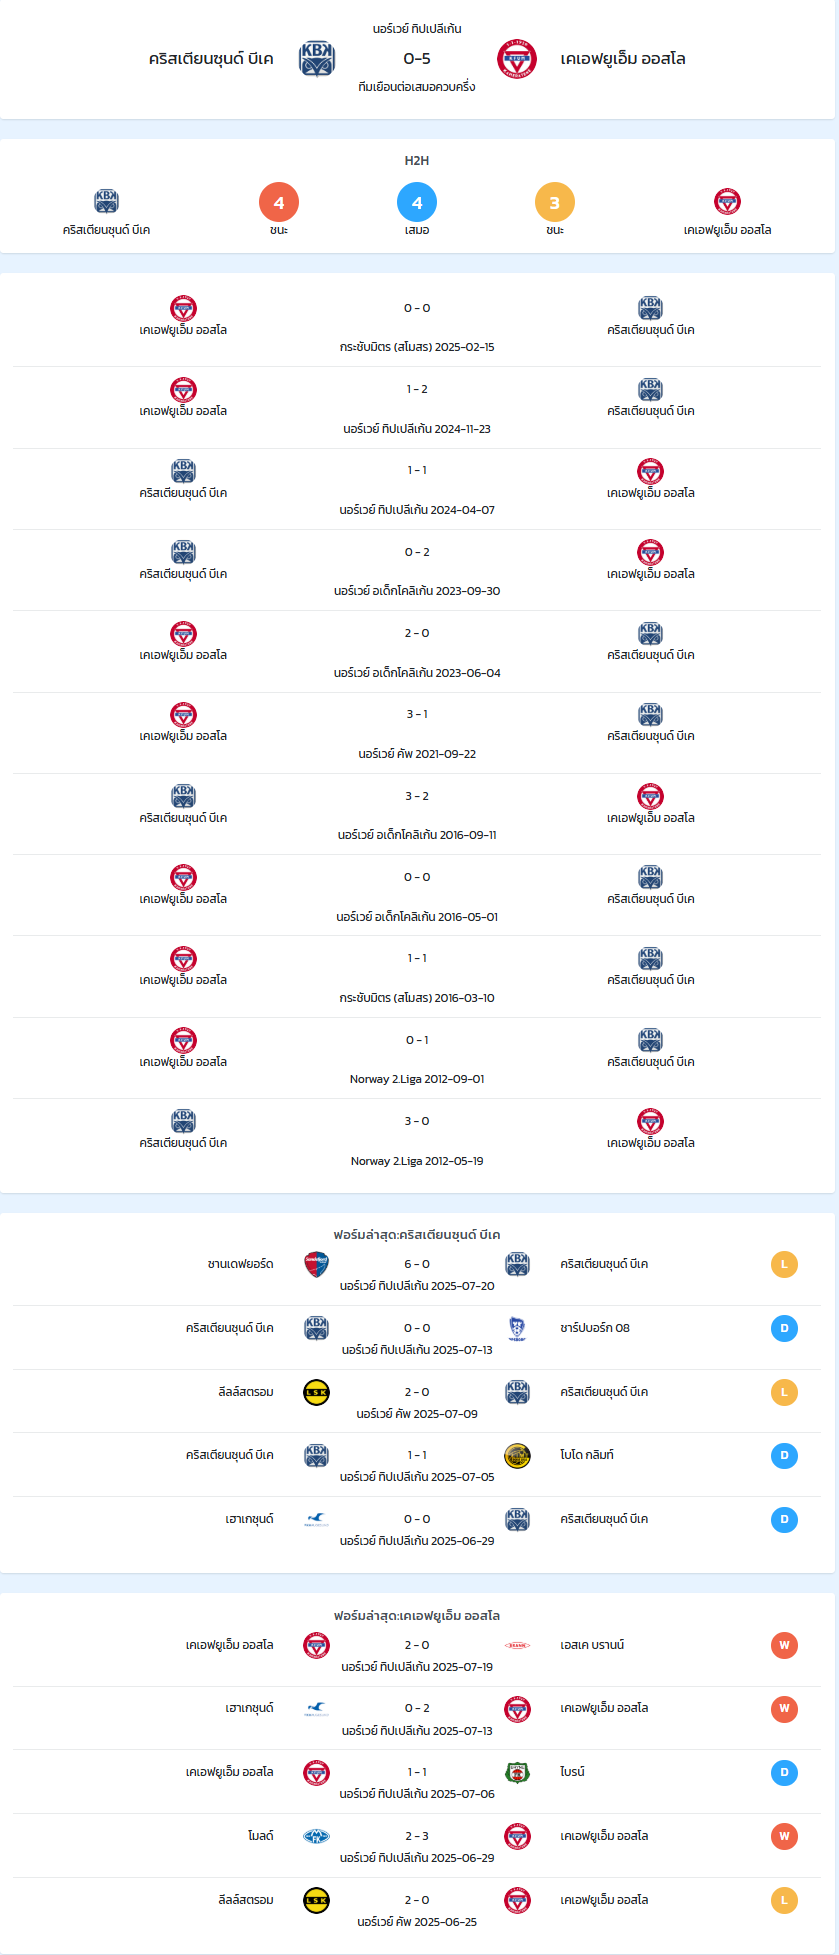Click the yellow win badge showing 3
The width and height of the screenshot is (839, 1955).
coord(555,202)
